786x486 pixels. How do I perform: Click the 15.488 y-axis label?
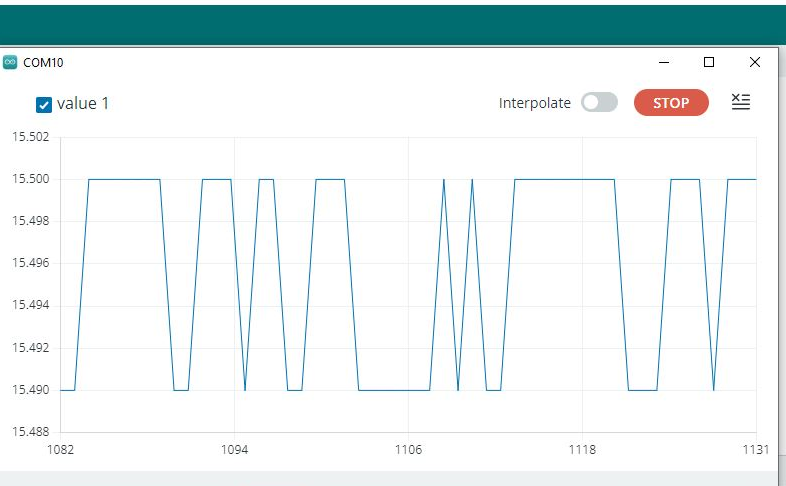click(x=31, y=432)
